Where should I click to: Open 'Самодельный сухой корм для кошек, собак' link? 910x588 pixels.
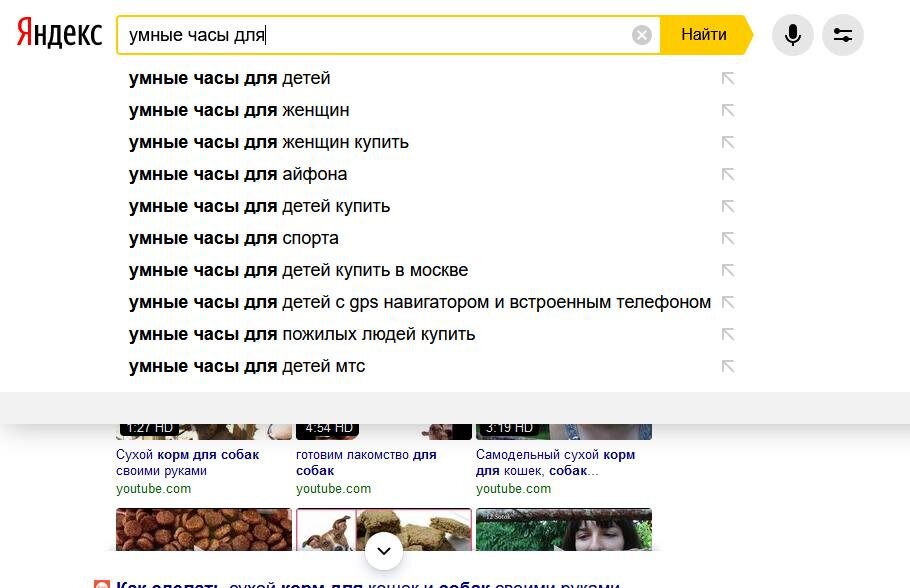click(x=555, y=463)
